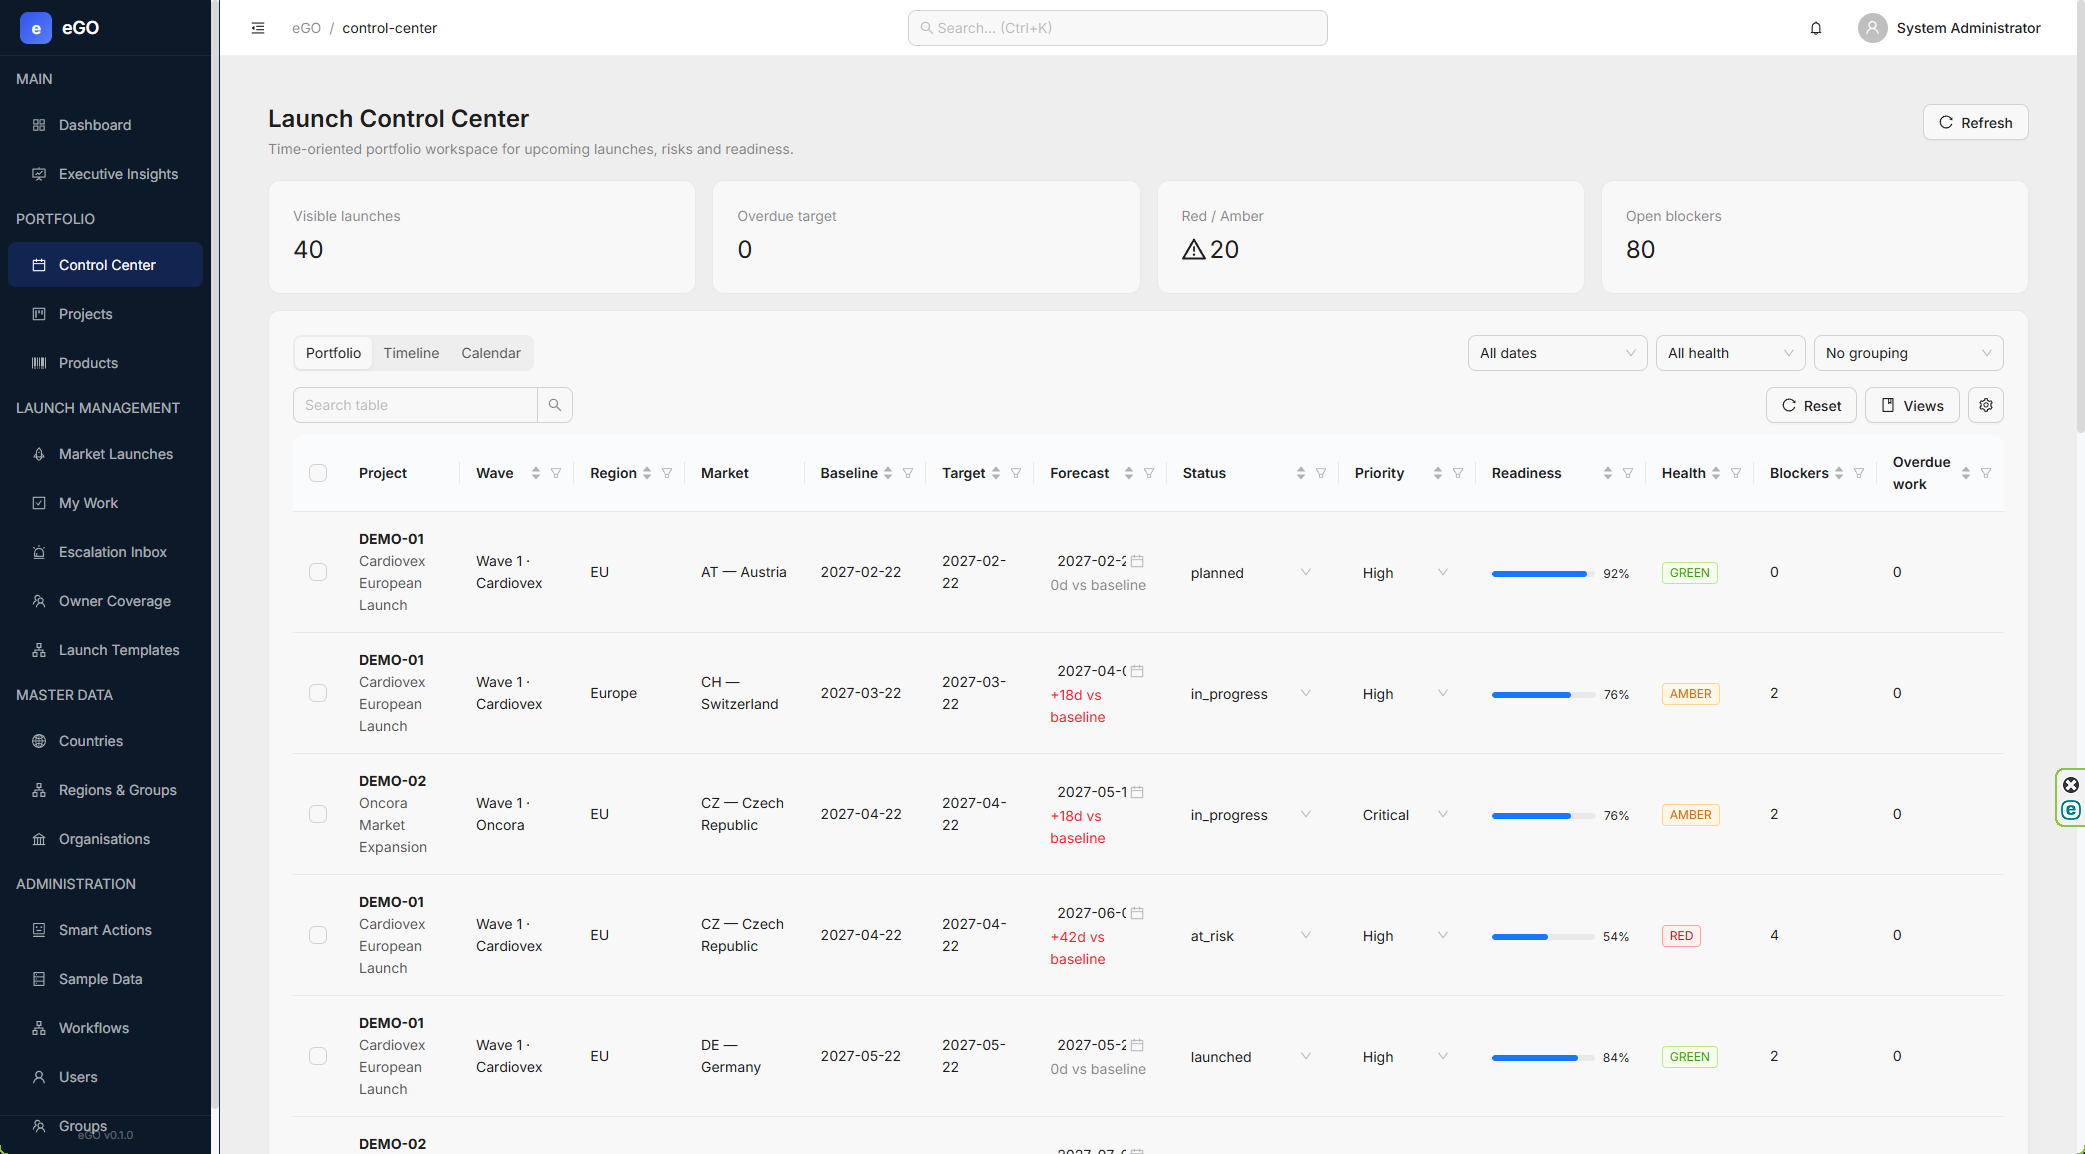Image resolution: width=2085 pixels, height=1154 pixels.
Task: Change the Critical priority dropdown
Action: pos(1405,815)
